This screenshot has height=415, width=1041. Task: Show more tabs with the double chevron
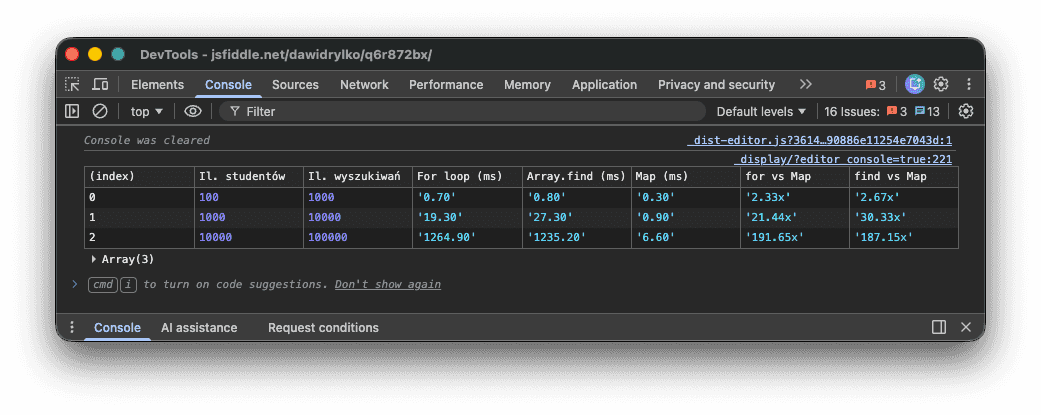pyautogui.click(x=805, y=85)
